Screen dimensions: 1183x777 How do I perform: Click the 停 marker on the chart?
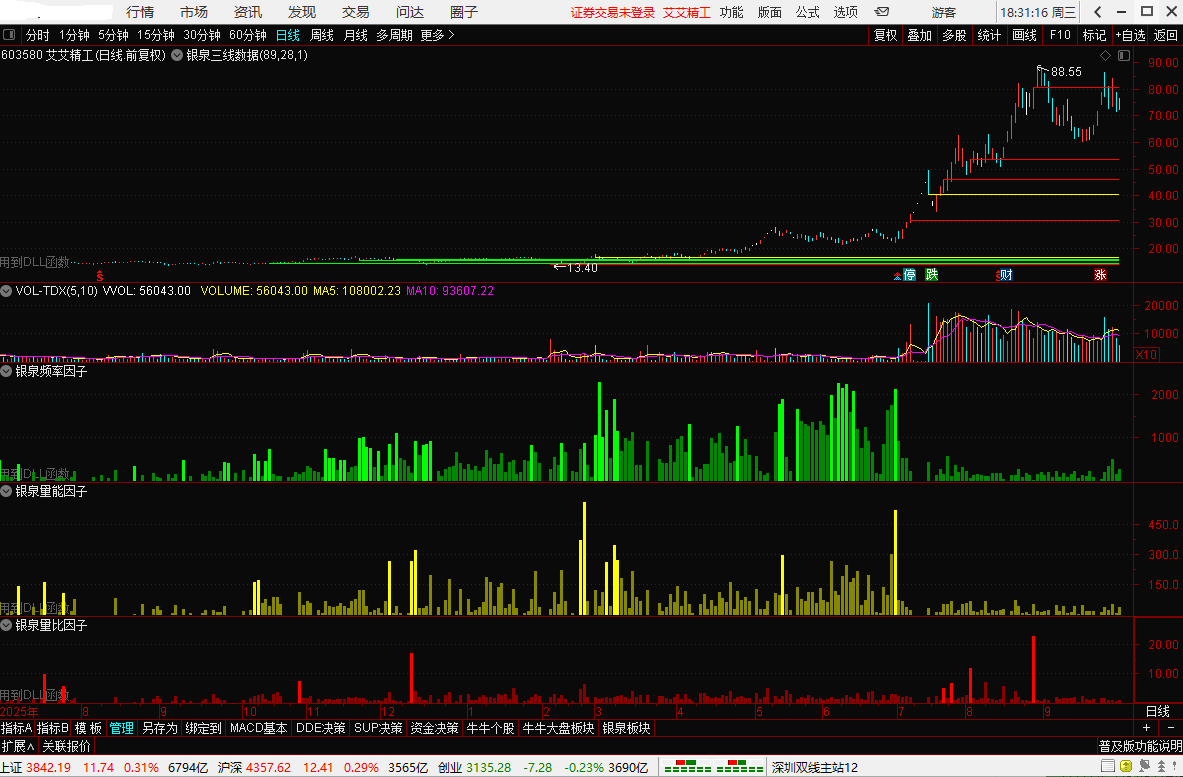click(910, 275)
